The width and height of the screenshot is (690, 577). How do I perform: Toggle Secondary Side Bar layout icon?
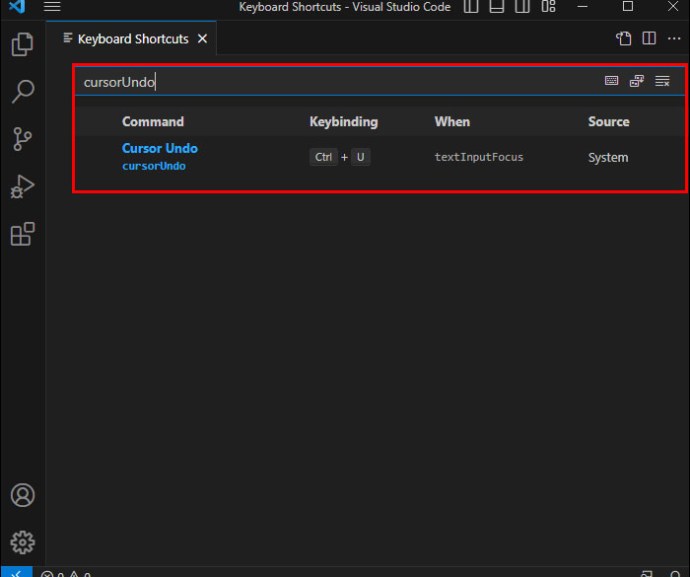(x=522, y=7)
